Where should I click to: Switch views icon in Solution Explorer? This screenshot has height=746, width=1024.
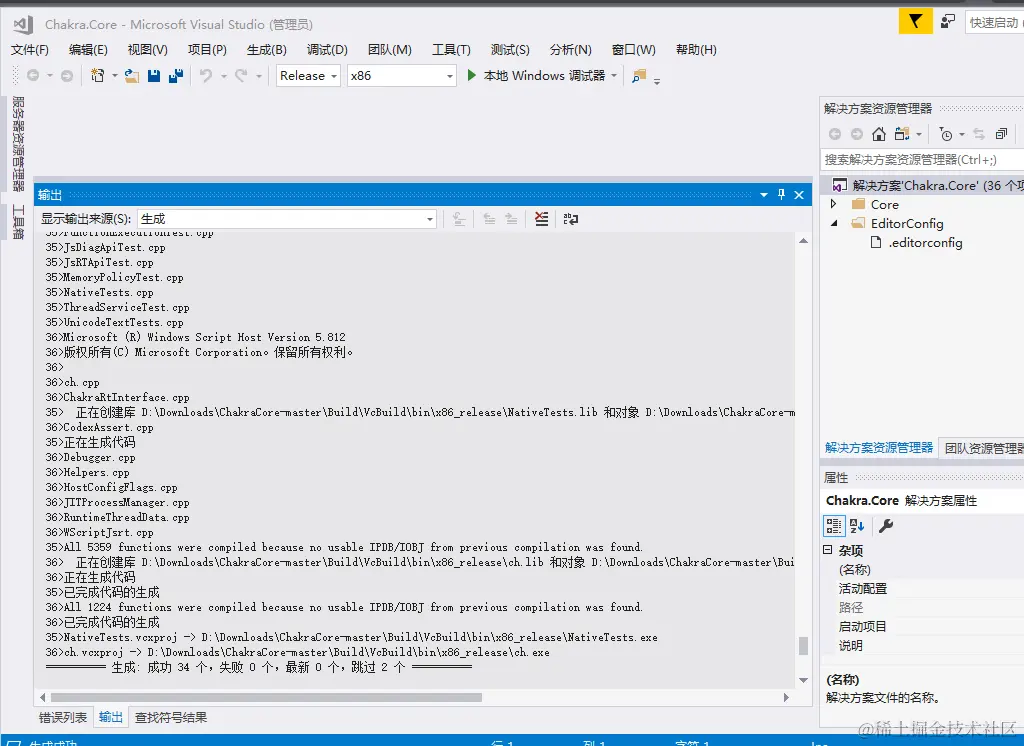point(902,134)
